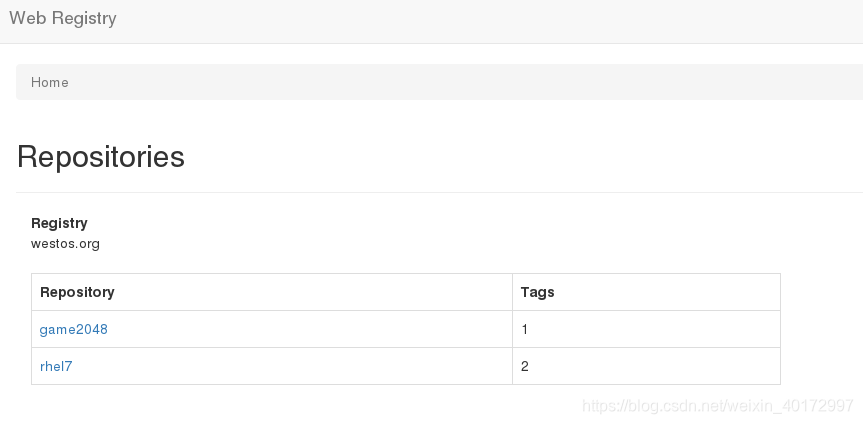Select the tag count 1 for game2048
Image resolution: width=863 pixels, height=424 pixels.
(x=525, y=329)
